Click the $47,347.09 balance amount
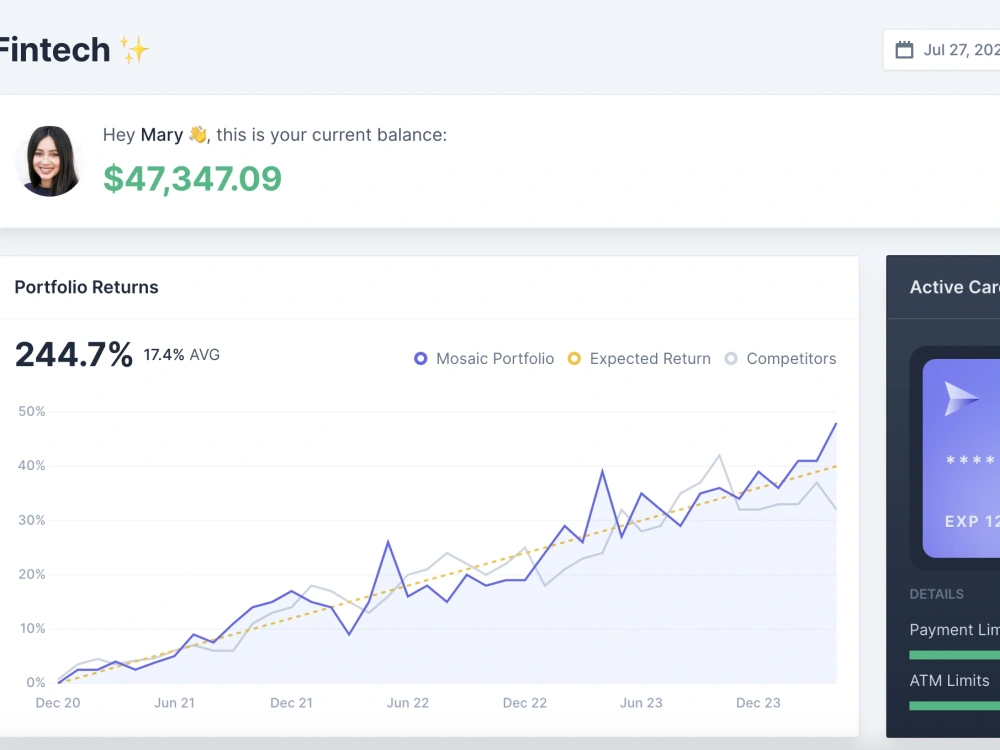Viewport: 1000px width, 750px height. [192, 178]
